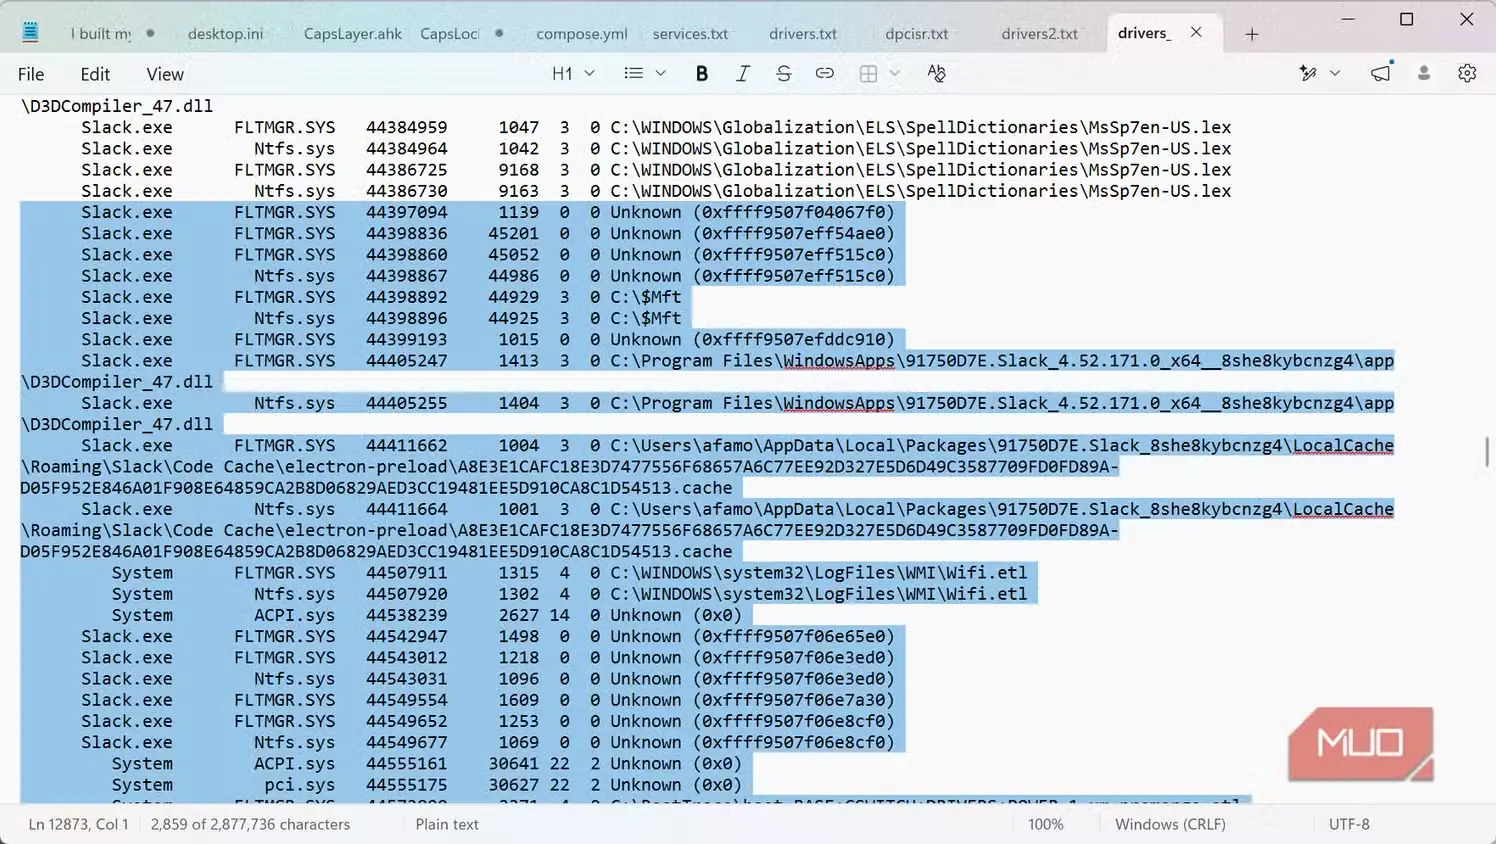Open the account profile icon
This screenshot has height=844, width=1496.
pyautogui.click(x=1424, y=73)
